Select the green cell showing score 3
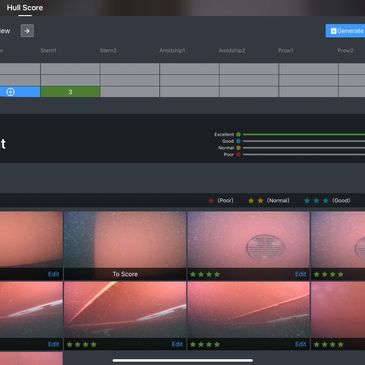Screen dimensions: 365x365 (70, 92)
